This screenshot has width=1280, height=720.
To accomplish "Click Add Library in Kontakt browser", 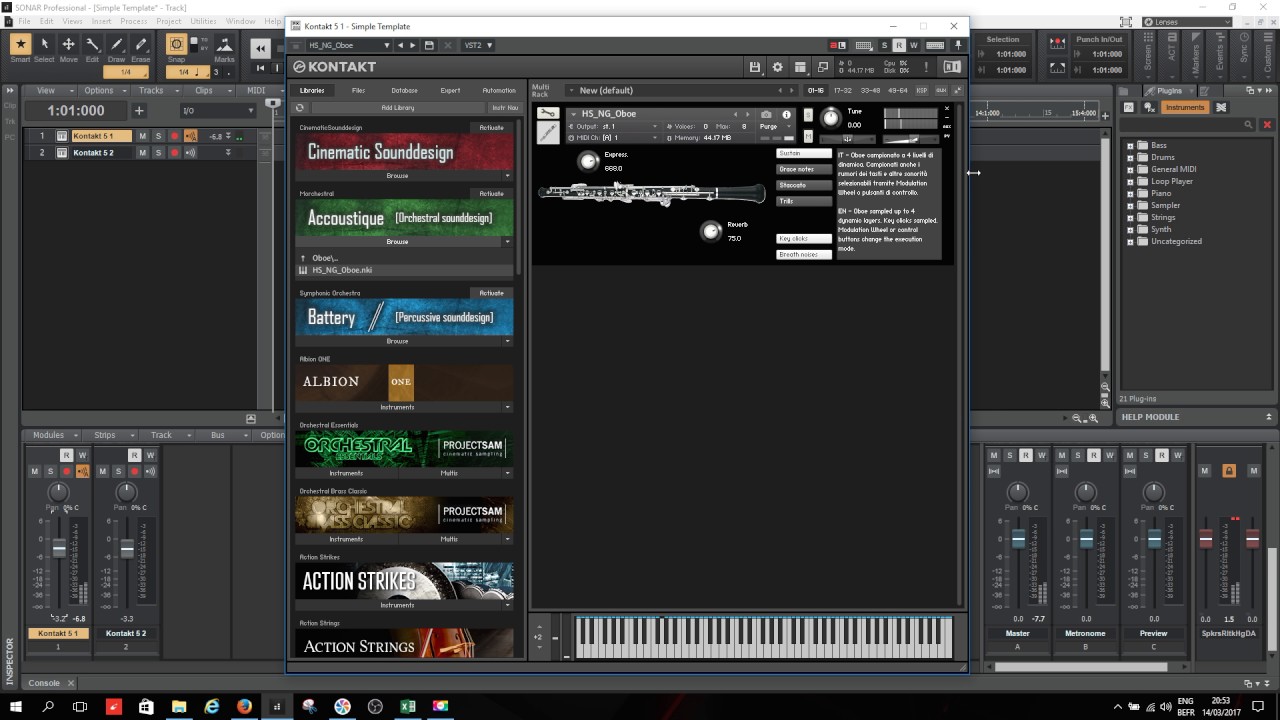I will pos(397,107).
